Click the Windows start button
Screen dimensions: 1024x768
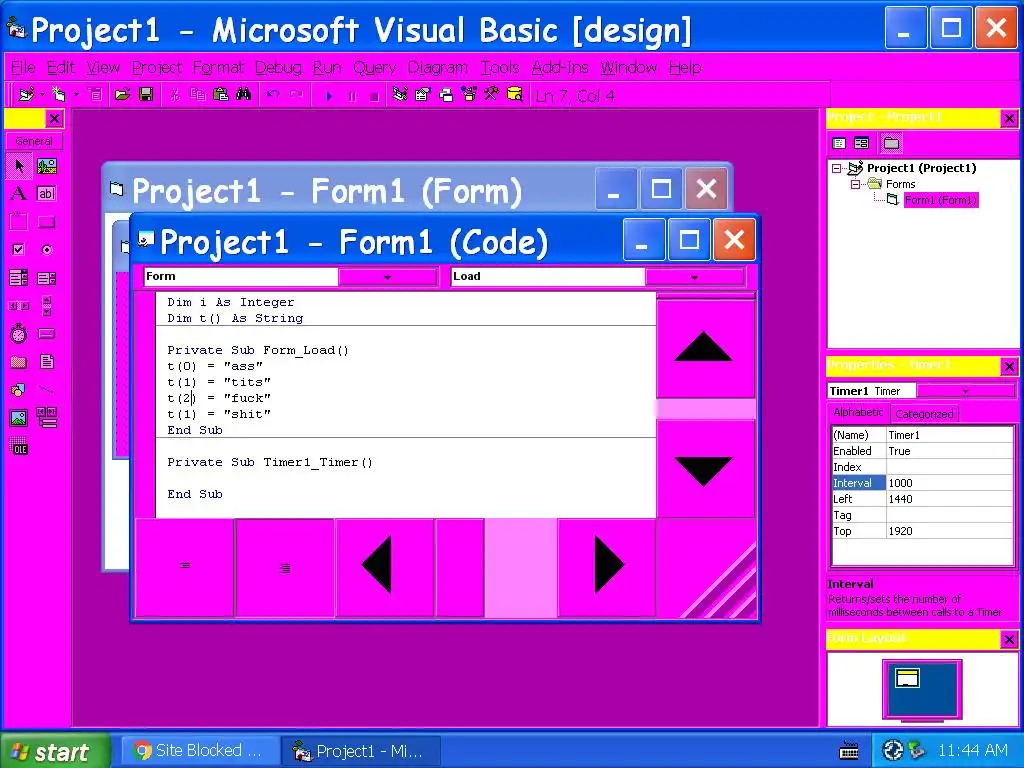[55, 751]
